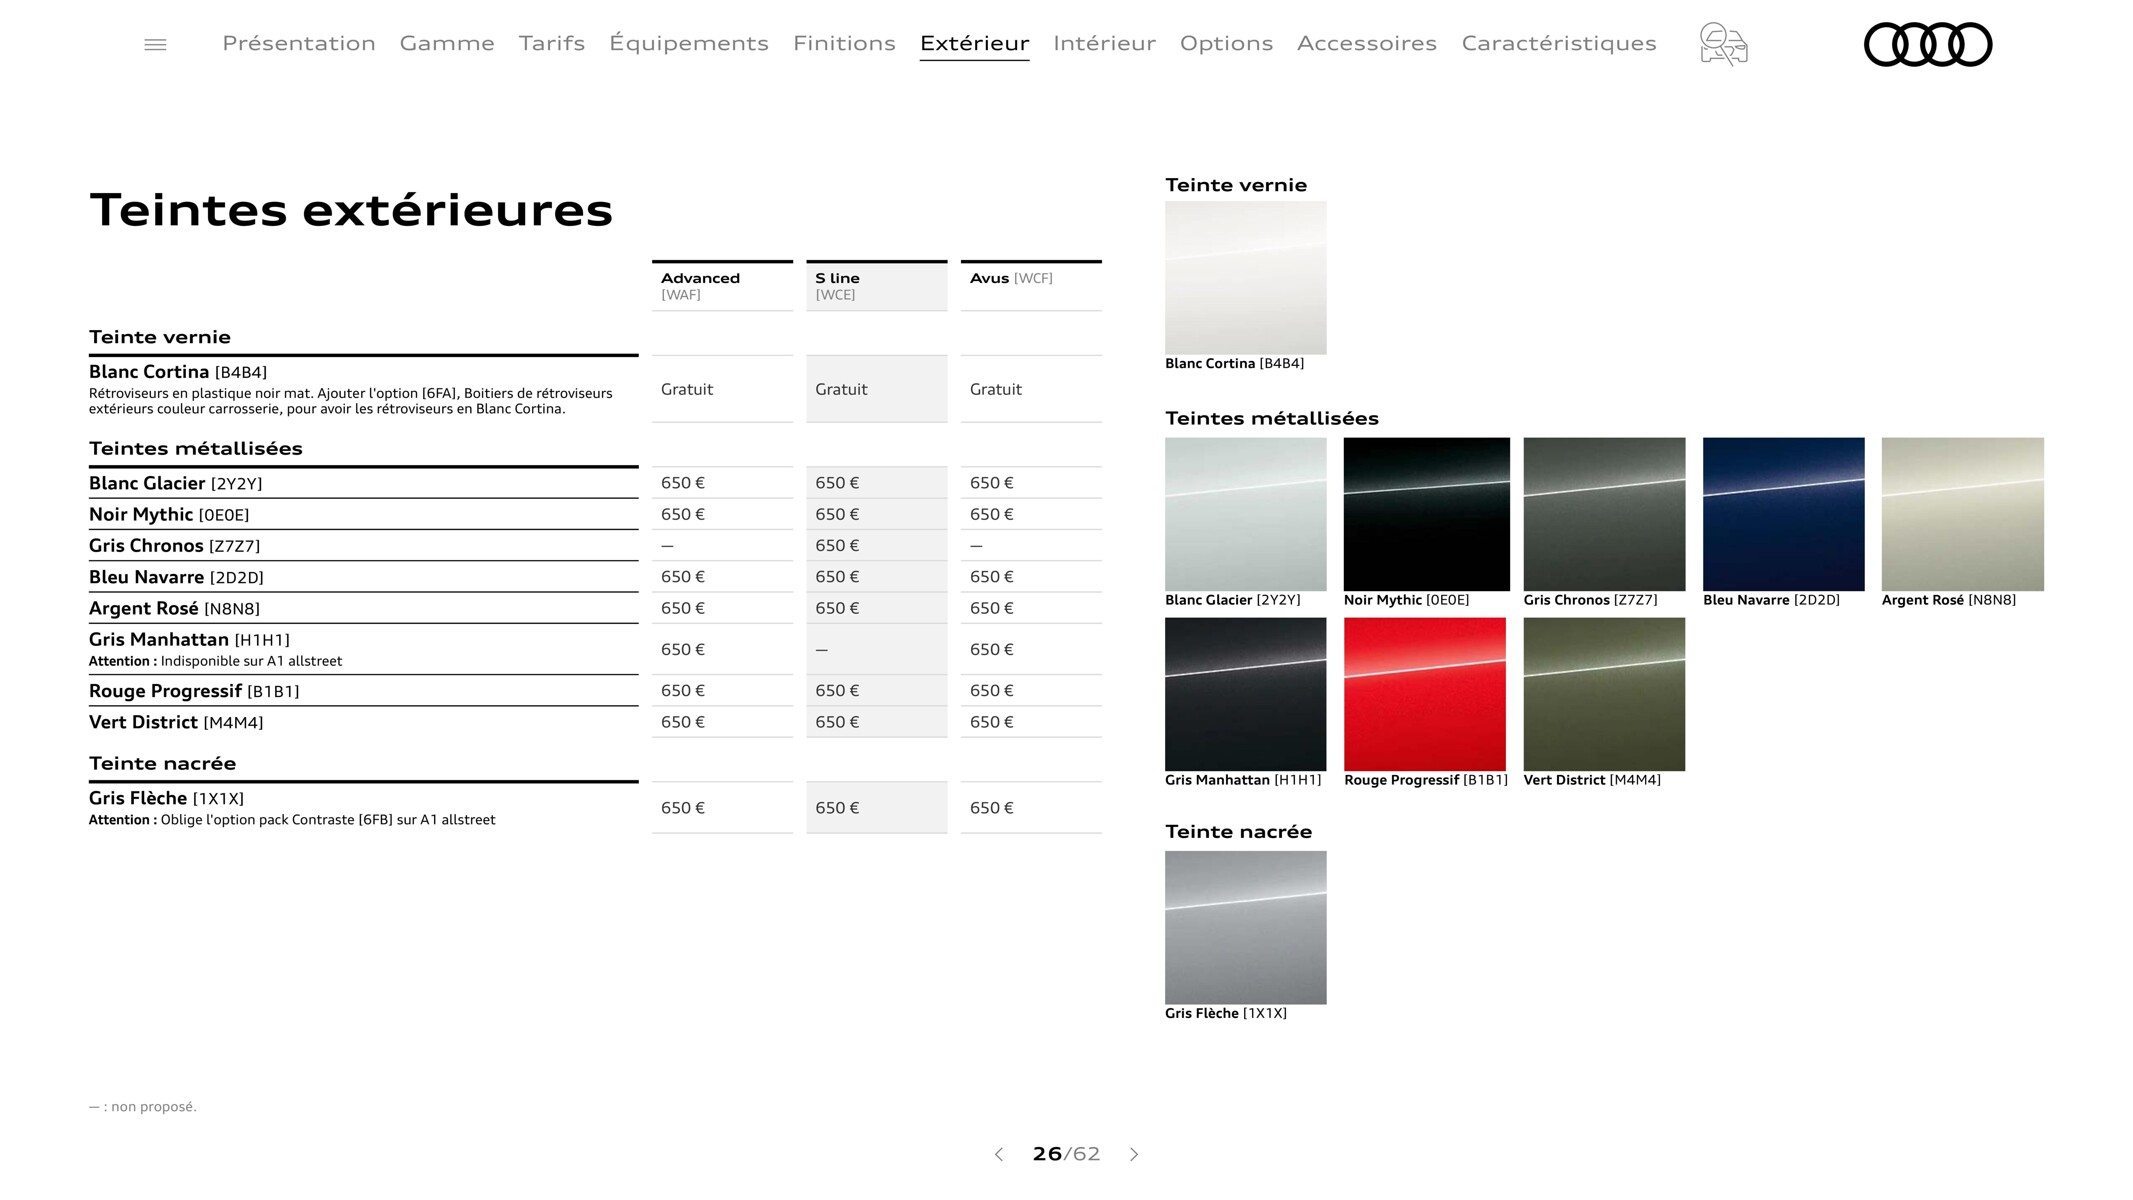This screenshot has width=2133, height=1200.
Task: Click the Gris Chronos color swatch
Action: [x=1604, y=514]
